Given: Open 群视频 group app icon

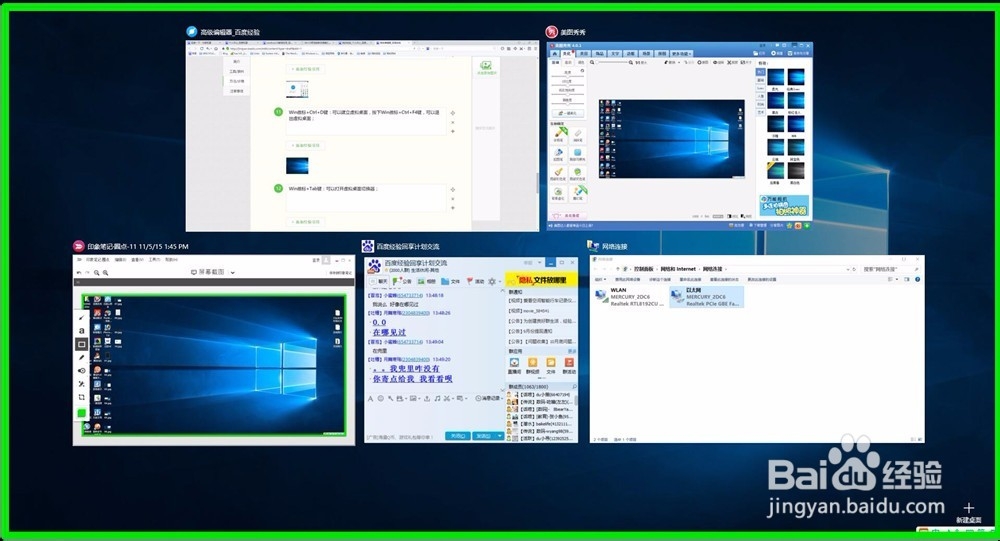Looking at the screenshot, I should (x=532, y=365).
